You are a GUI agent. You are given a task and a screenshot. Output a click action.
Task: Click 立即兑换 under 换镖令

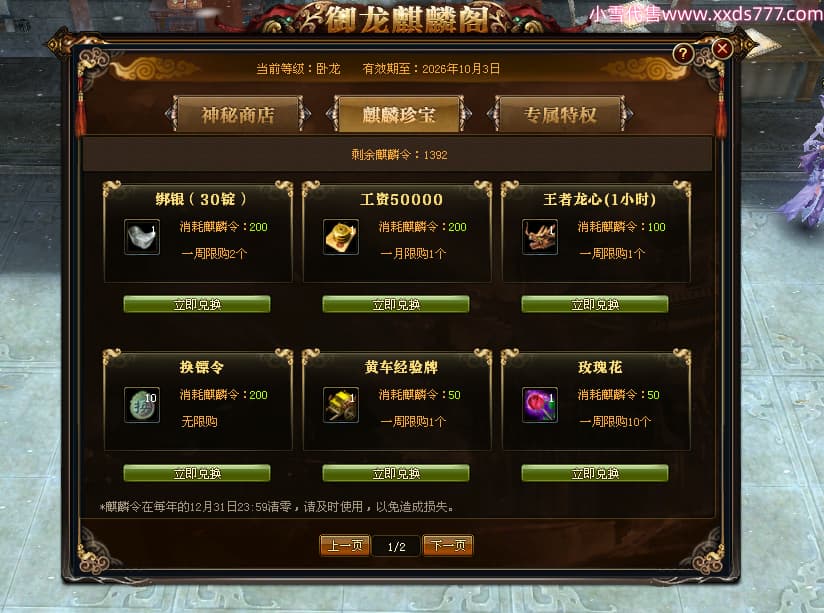click(197, 473)
